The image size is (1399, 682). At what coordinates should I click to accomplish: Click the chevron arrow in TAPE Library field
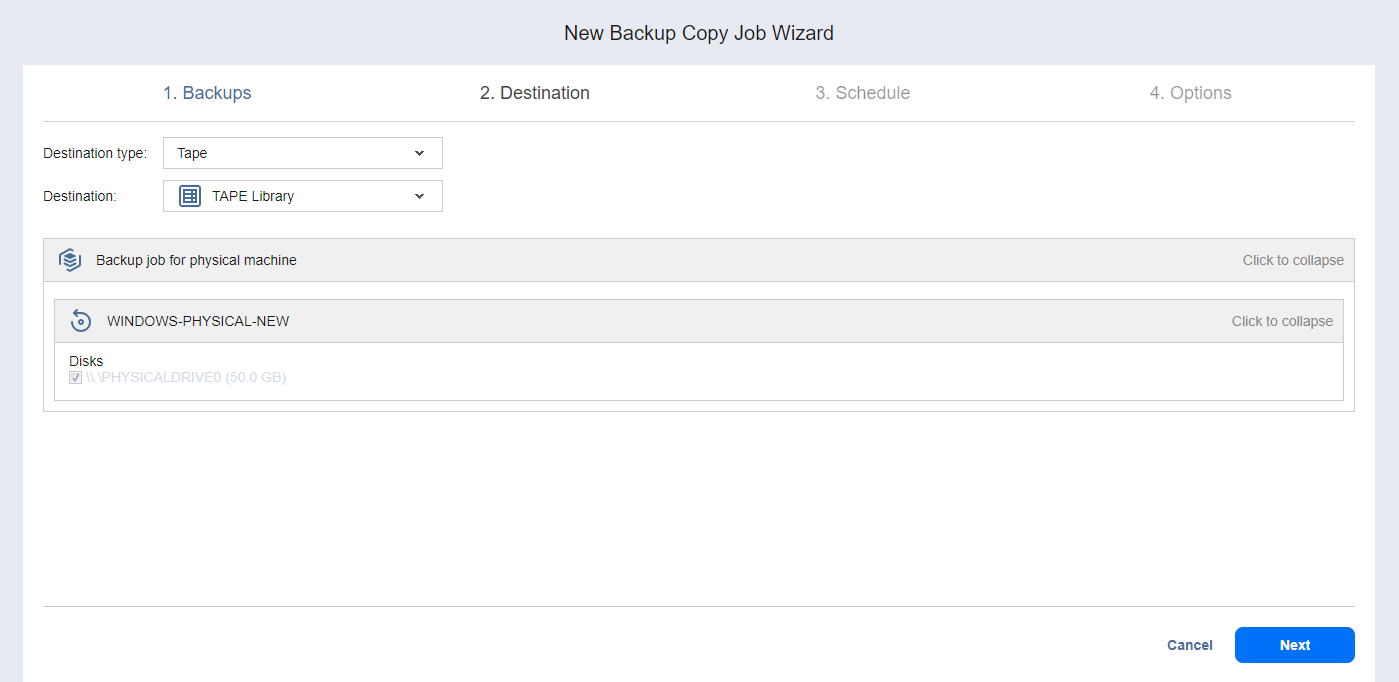pyautogui.click(x=419, y=196)
